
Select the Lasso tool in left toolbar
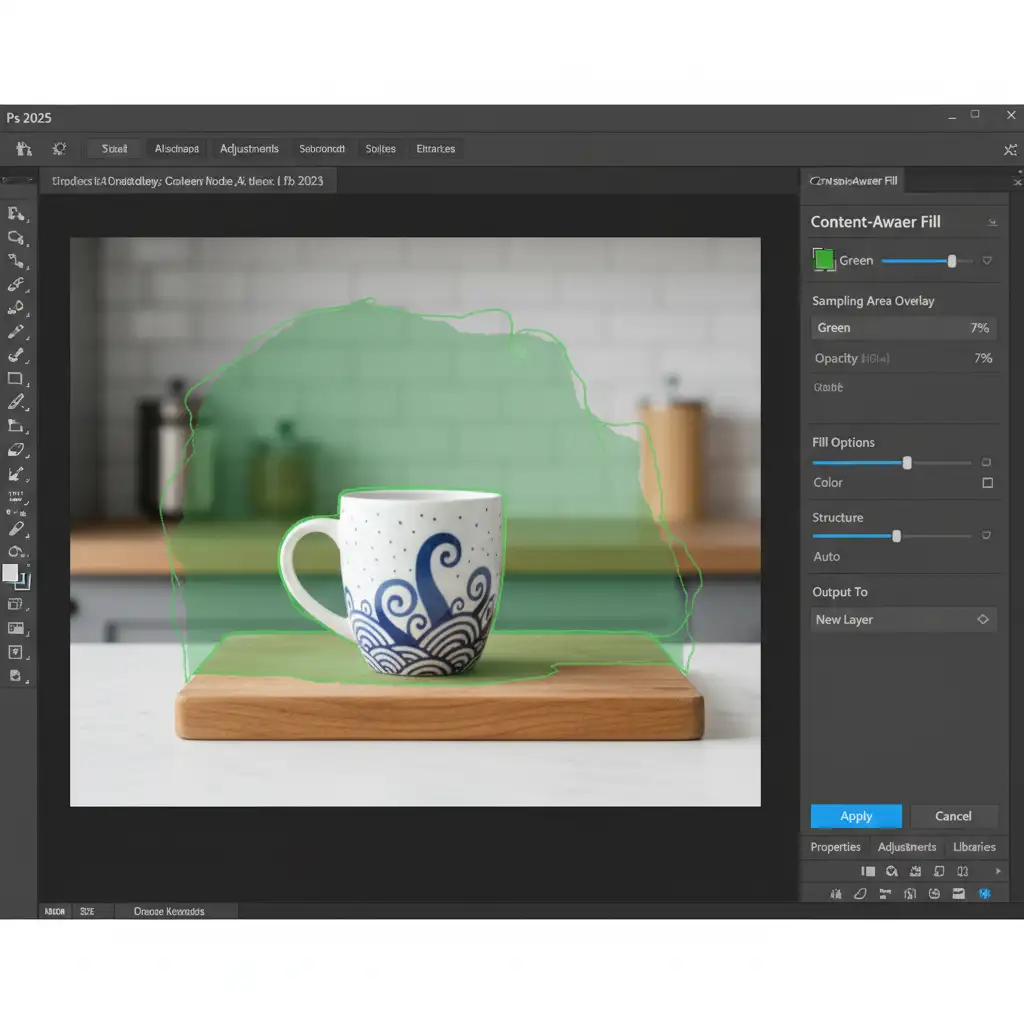tap(16, 237)
